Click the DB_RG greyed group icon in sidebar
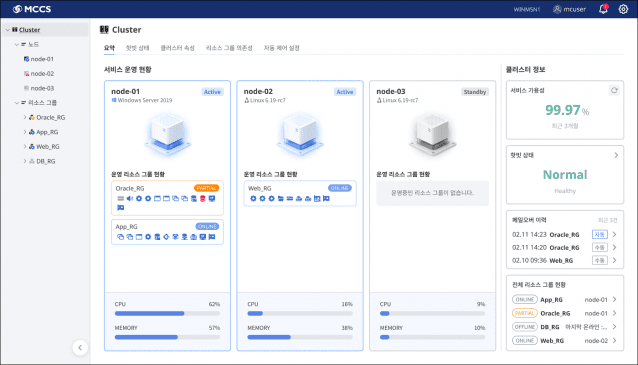 click(x=32, y=161)
